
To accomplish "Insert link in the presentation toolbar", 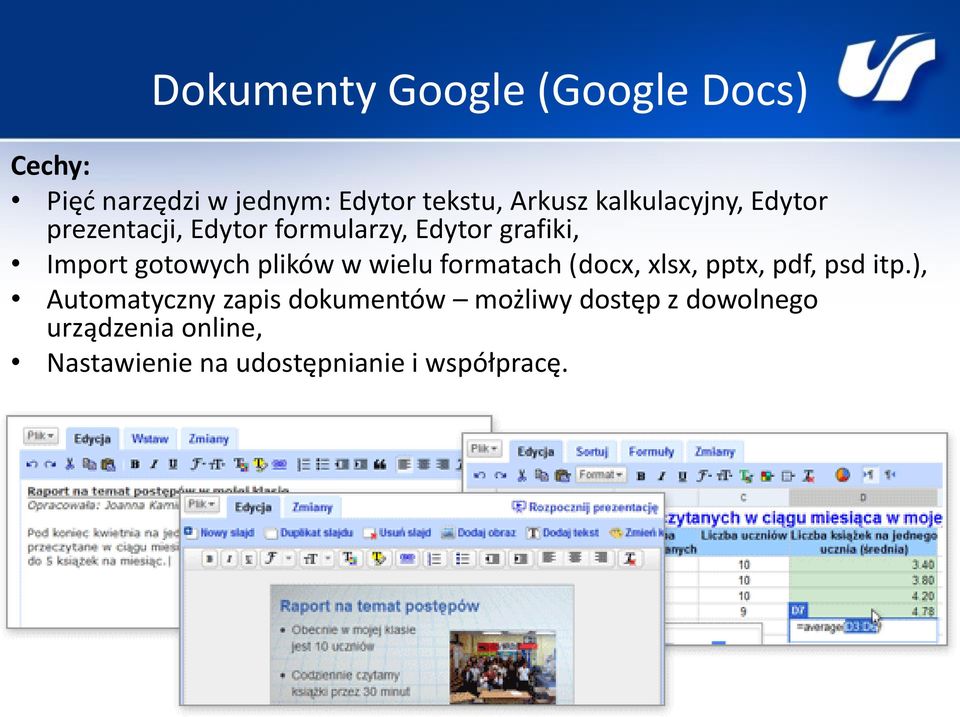I will point(407,558).
